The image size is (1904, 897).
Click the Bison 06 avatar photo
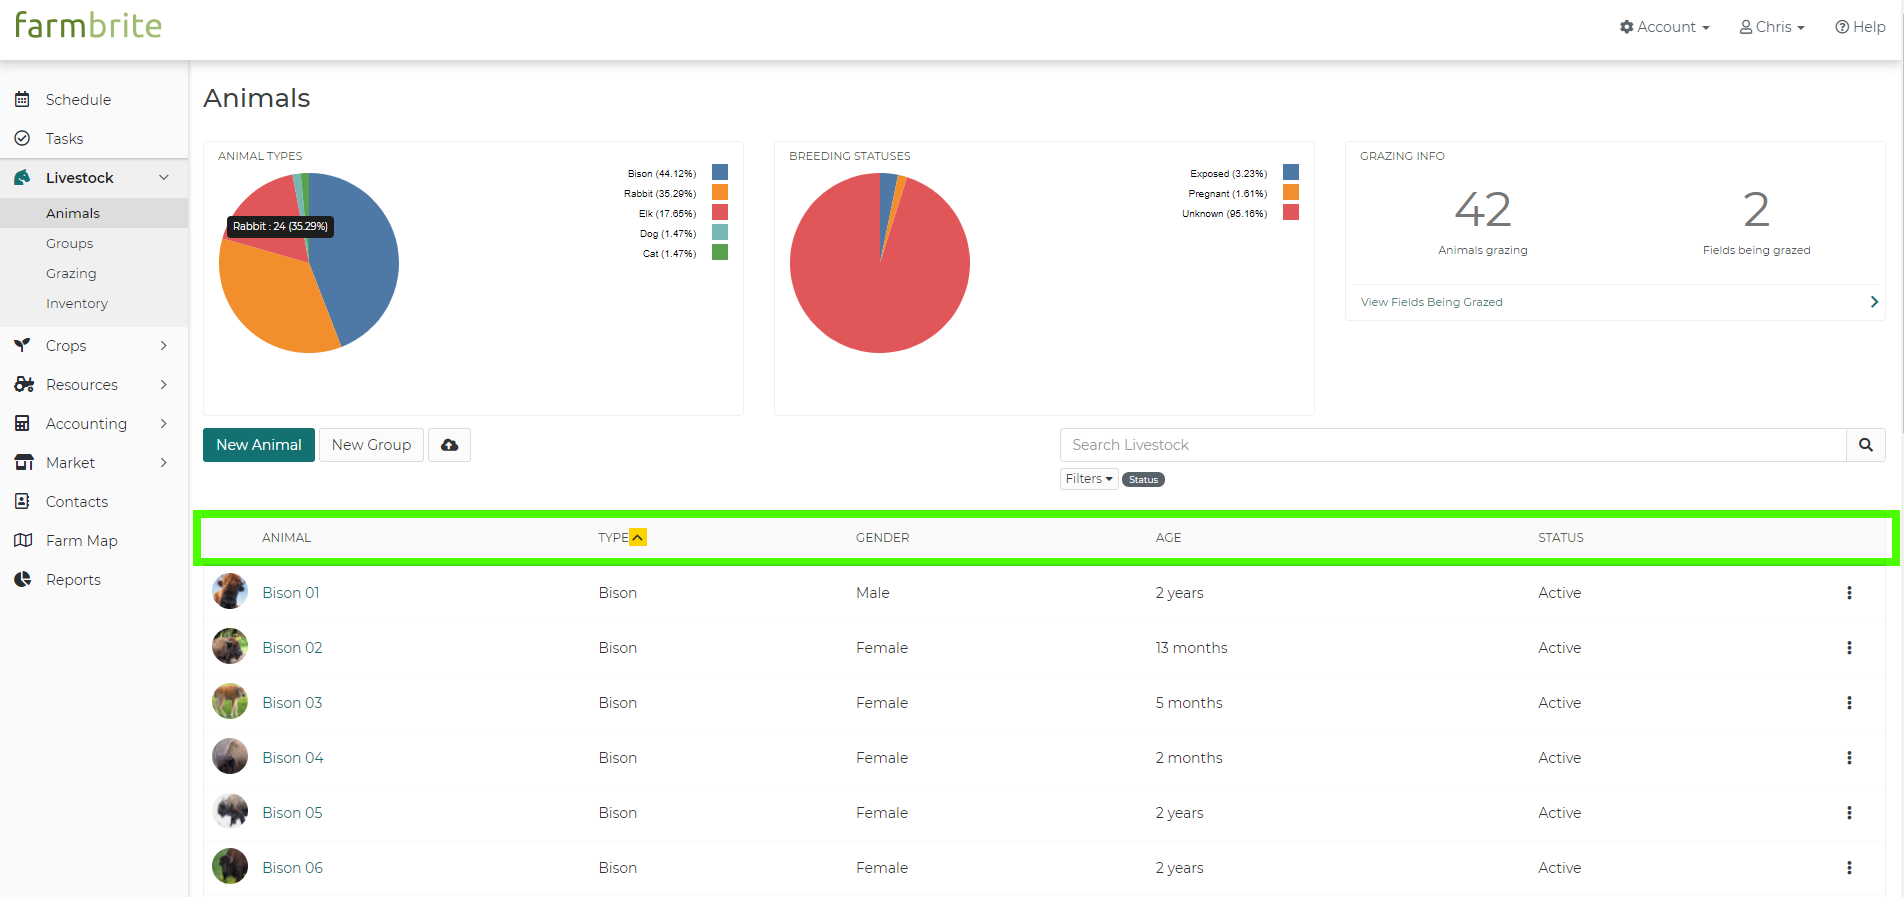[x=230, y=866]
